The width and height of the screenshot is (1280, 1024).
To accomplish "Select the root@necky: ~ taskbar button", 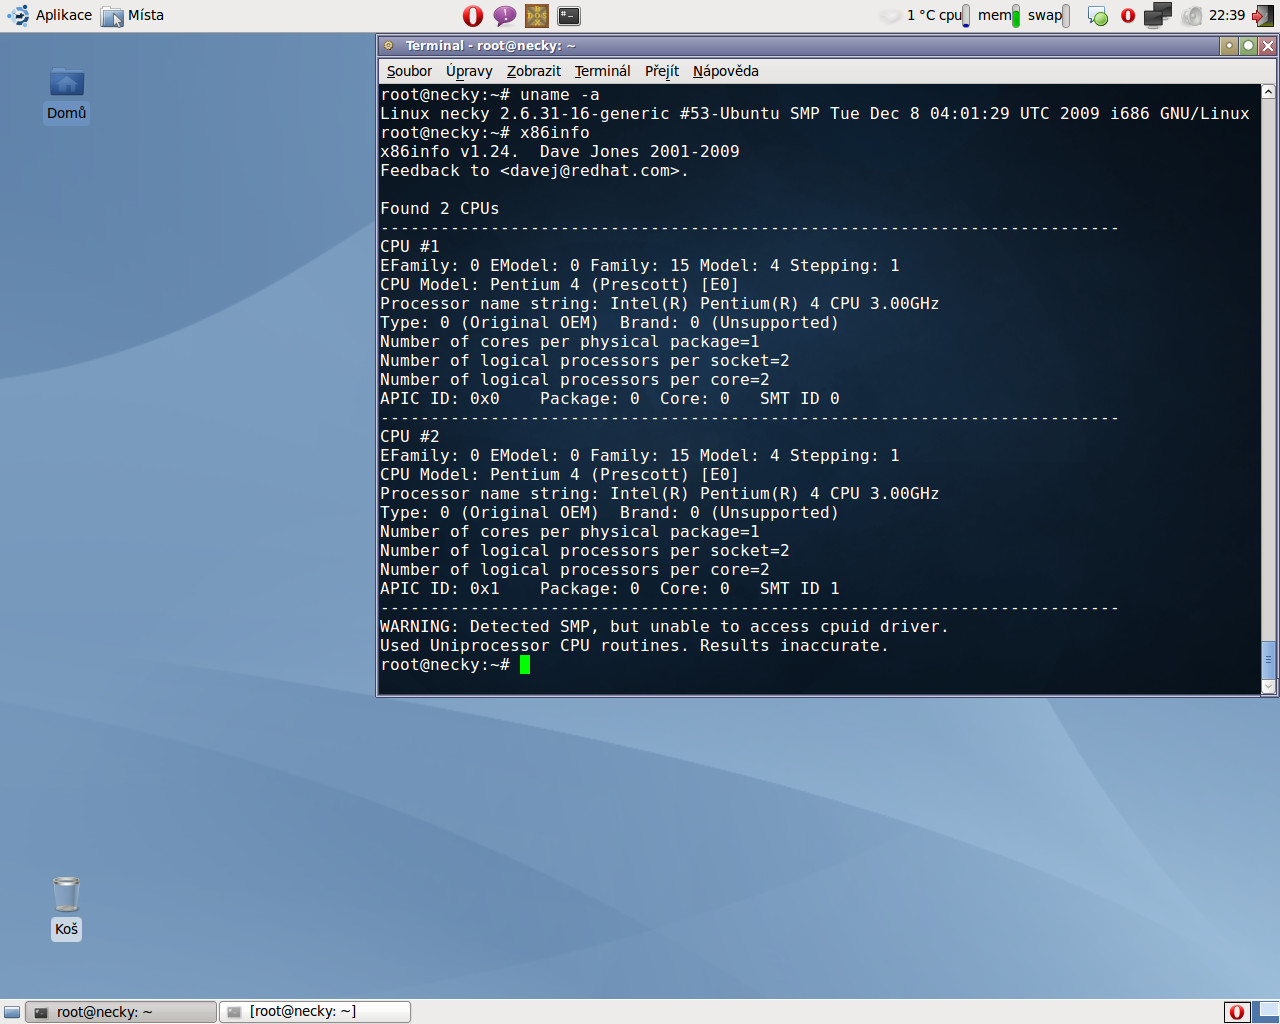I will [x=120, y=1012].
